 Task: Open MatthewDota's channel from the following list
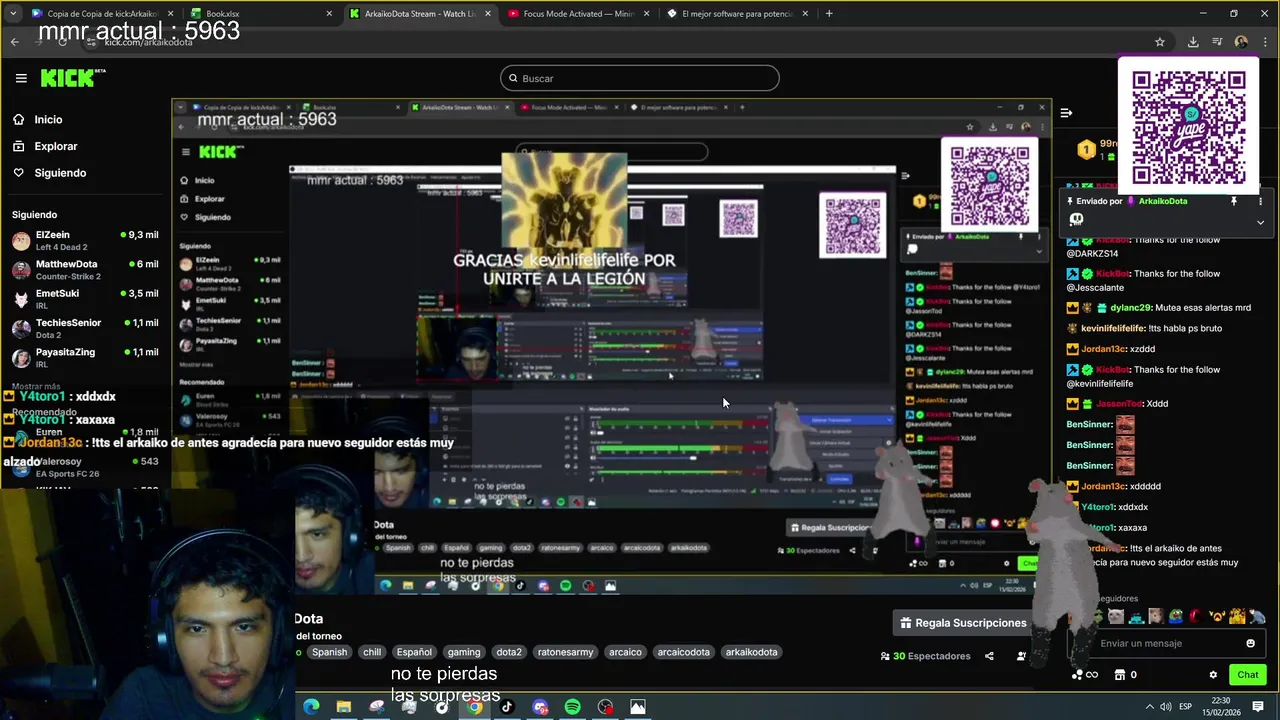click(x=85, y=270)
